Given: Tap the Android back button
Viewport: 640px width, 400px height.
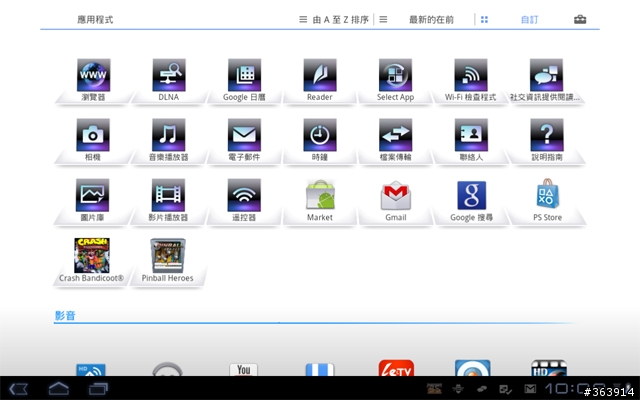Looking at the screenshot, I should 19,389.
